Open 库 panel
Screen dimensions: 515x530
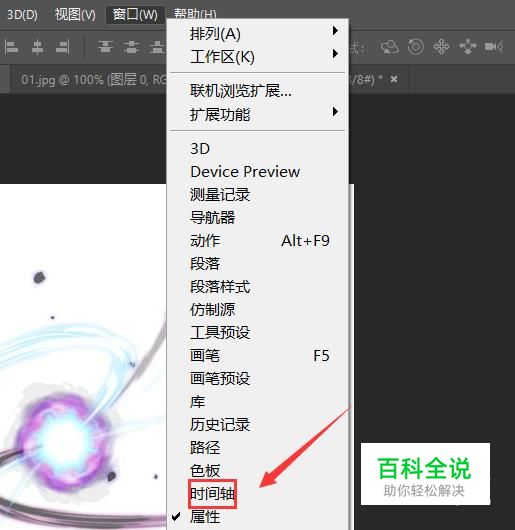pos(259,402)
